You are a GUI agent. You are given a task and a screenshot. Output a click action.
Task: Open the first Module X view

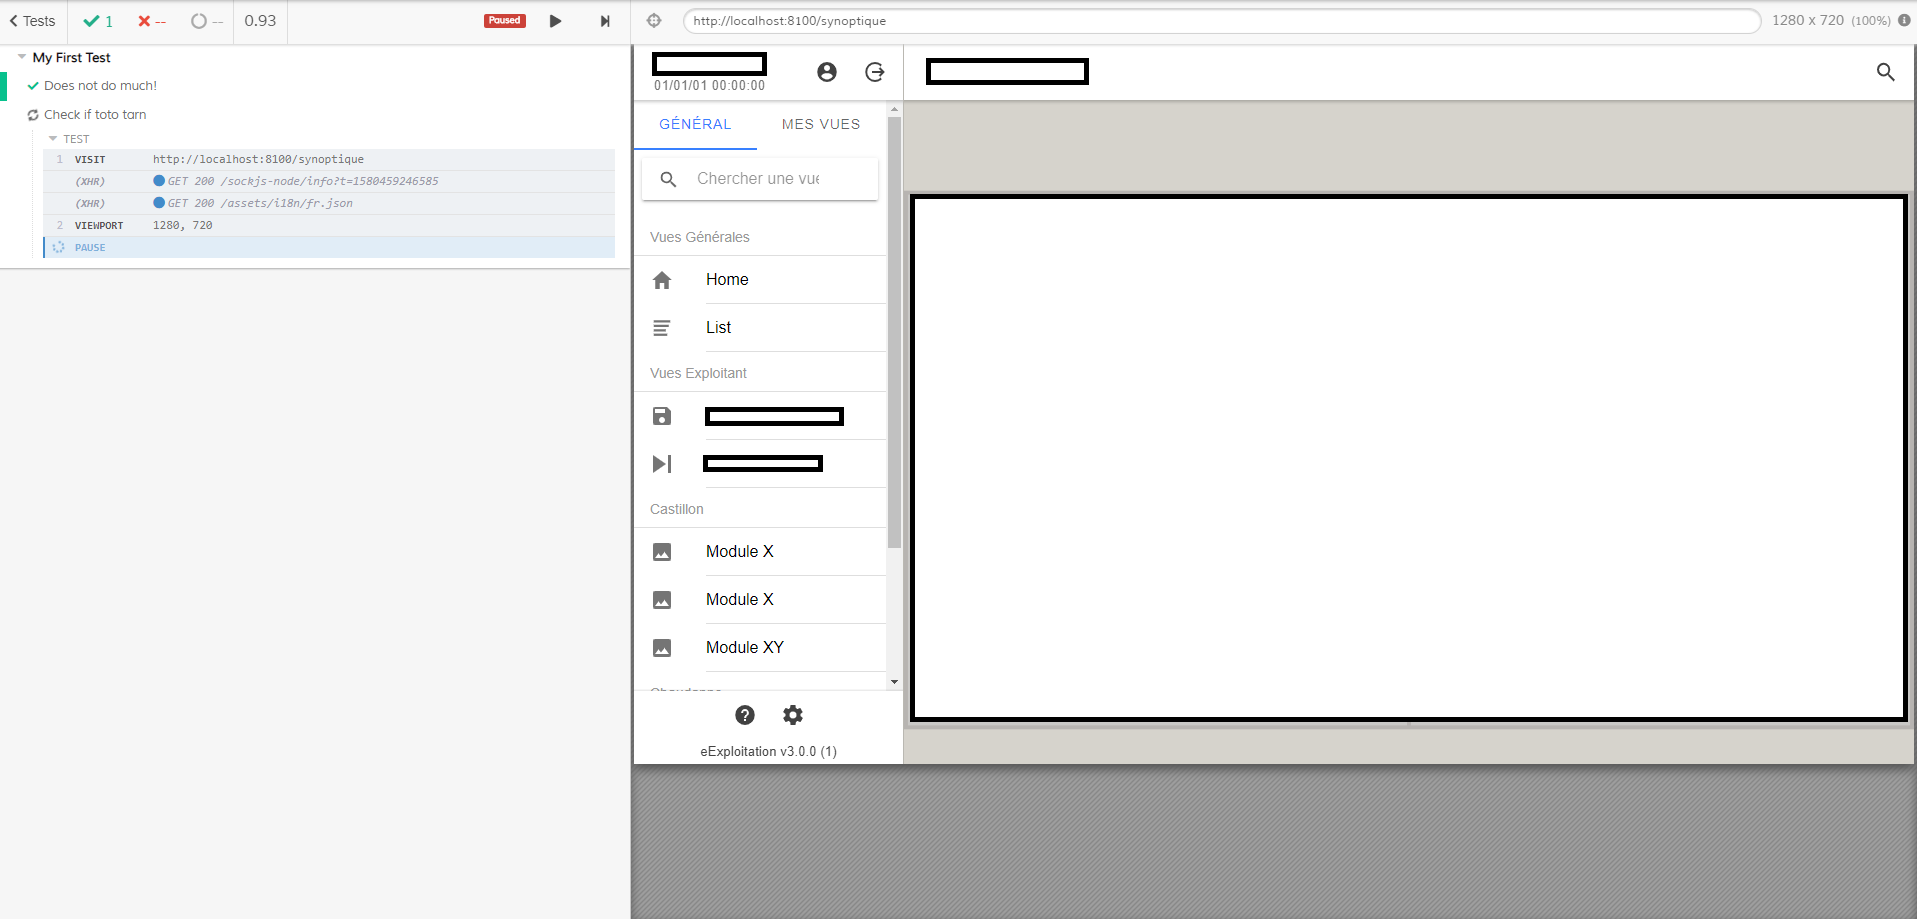(x=760, y=552)
